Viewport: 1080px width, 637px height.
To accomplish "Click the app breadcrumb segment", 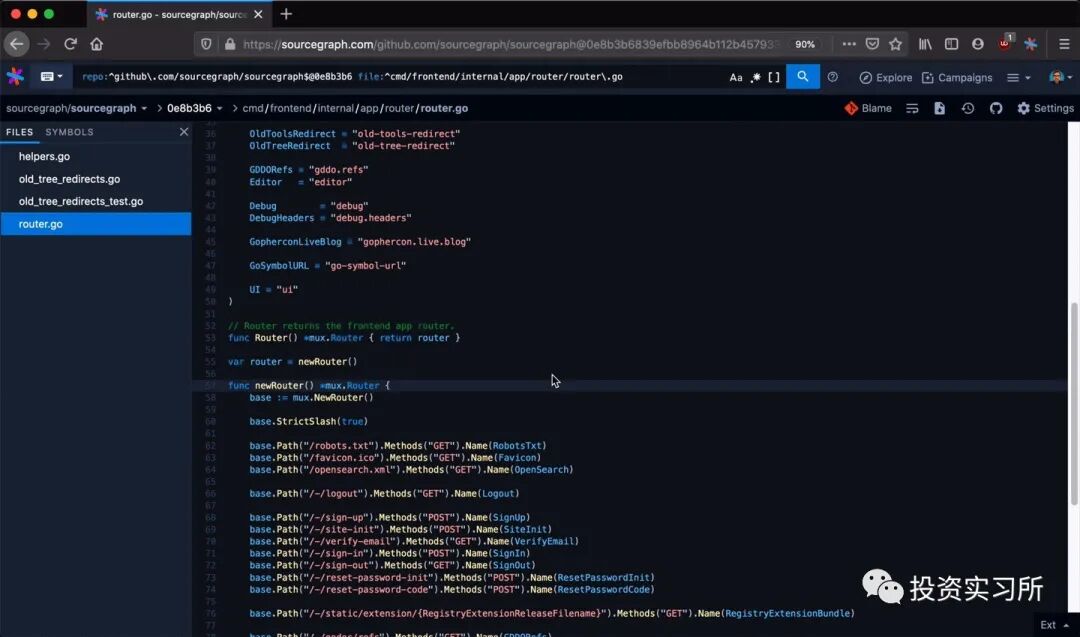I will click(369, 108).
